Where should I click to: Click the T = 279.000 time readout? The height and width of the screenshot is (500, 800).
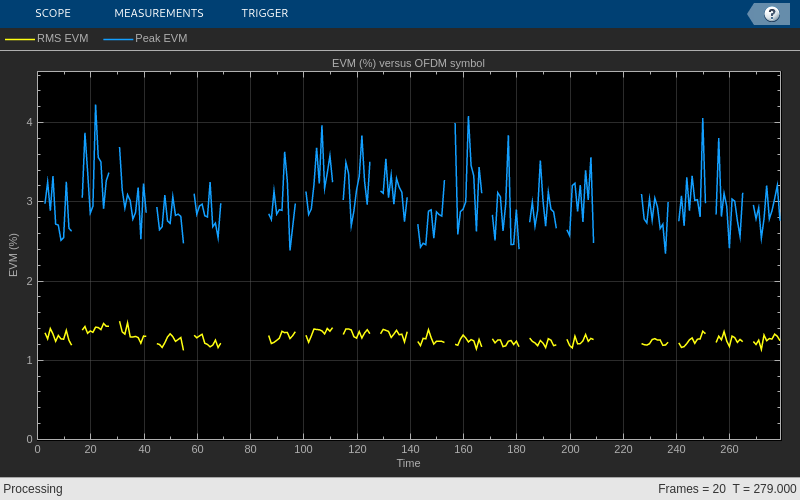764,489
